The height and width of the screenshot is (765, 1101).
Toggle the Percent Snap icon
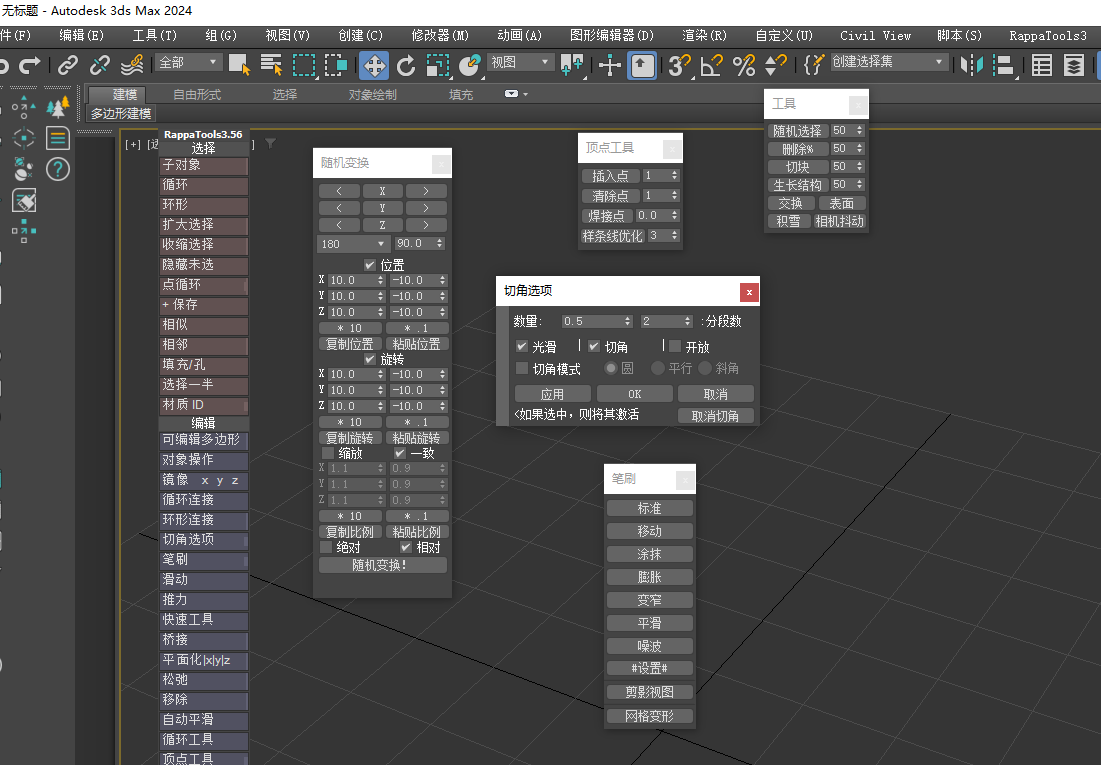click(744, 65)
